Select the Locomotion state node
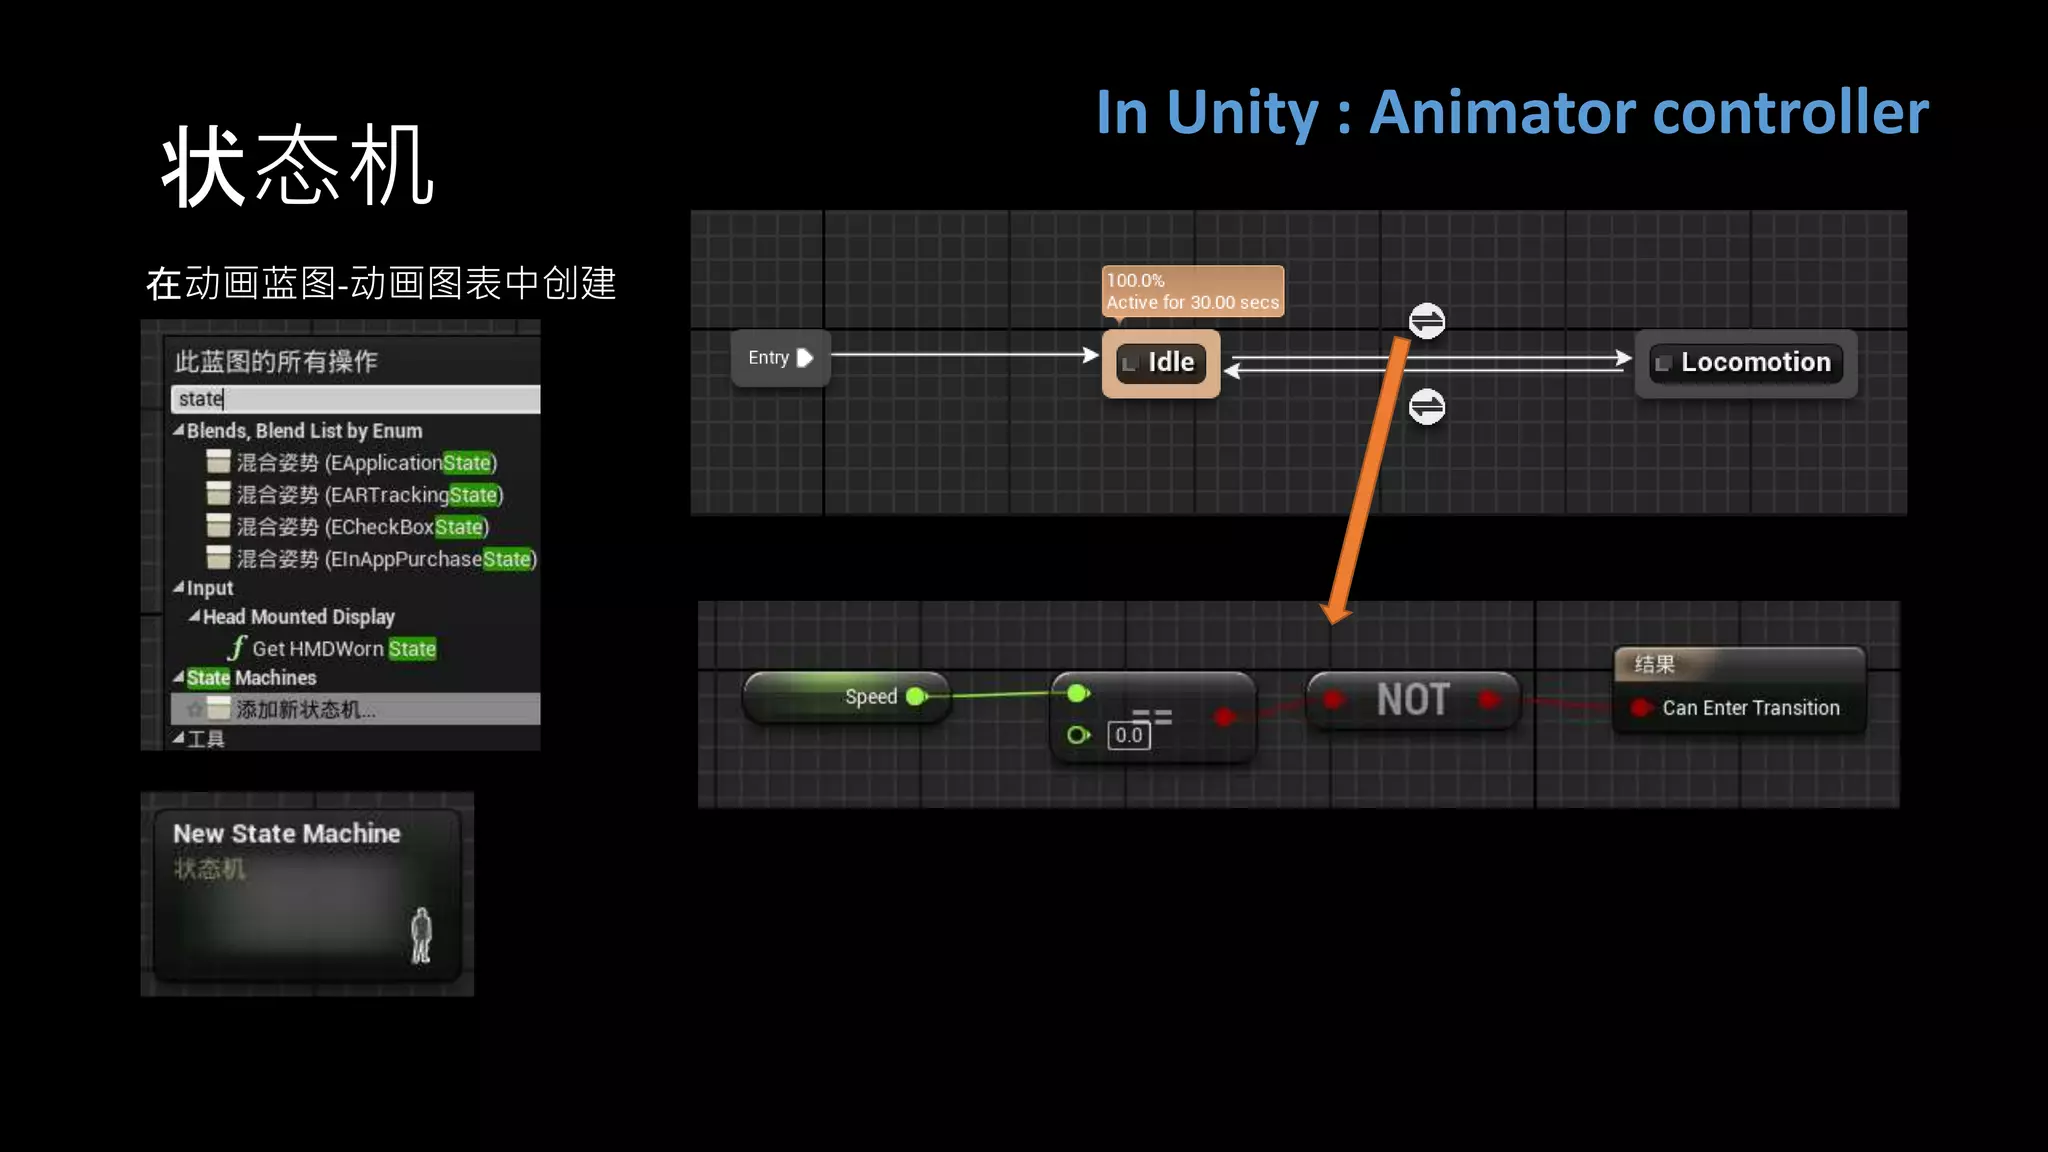The height and width of the screenshot is (1152, 2048). coord(1746,363)
